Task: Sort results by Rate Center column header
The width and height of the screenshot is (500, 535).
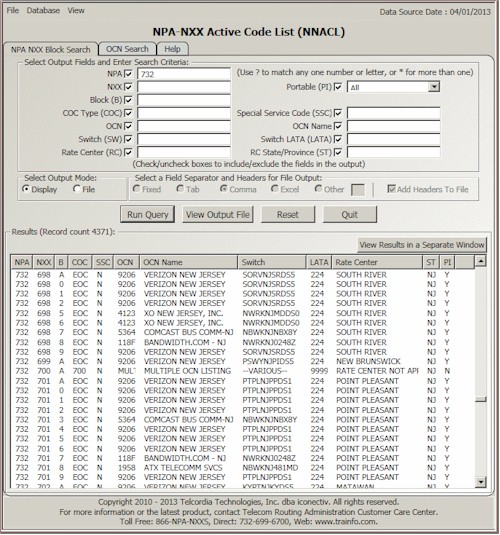Action: click(377, 262)
